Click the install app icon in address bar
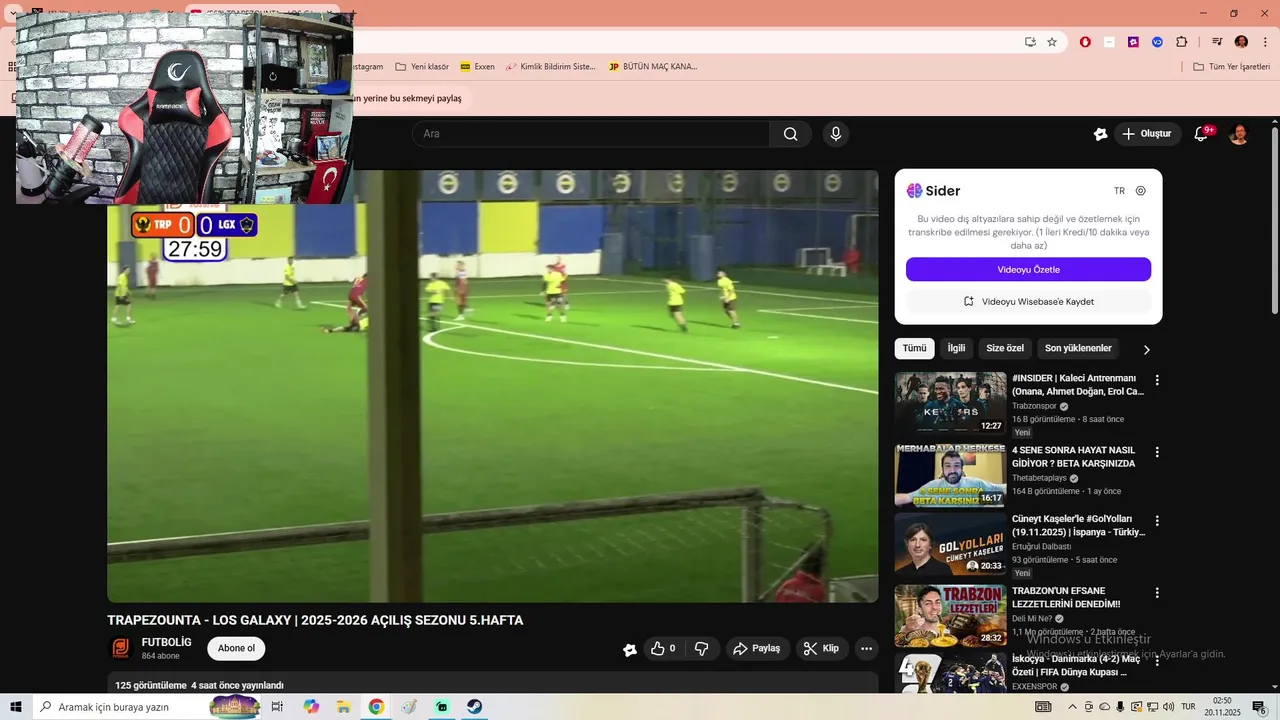Image resolution: width=1280 pixels, height=720 pixels. (x=1030, y=42)
